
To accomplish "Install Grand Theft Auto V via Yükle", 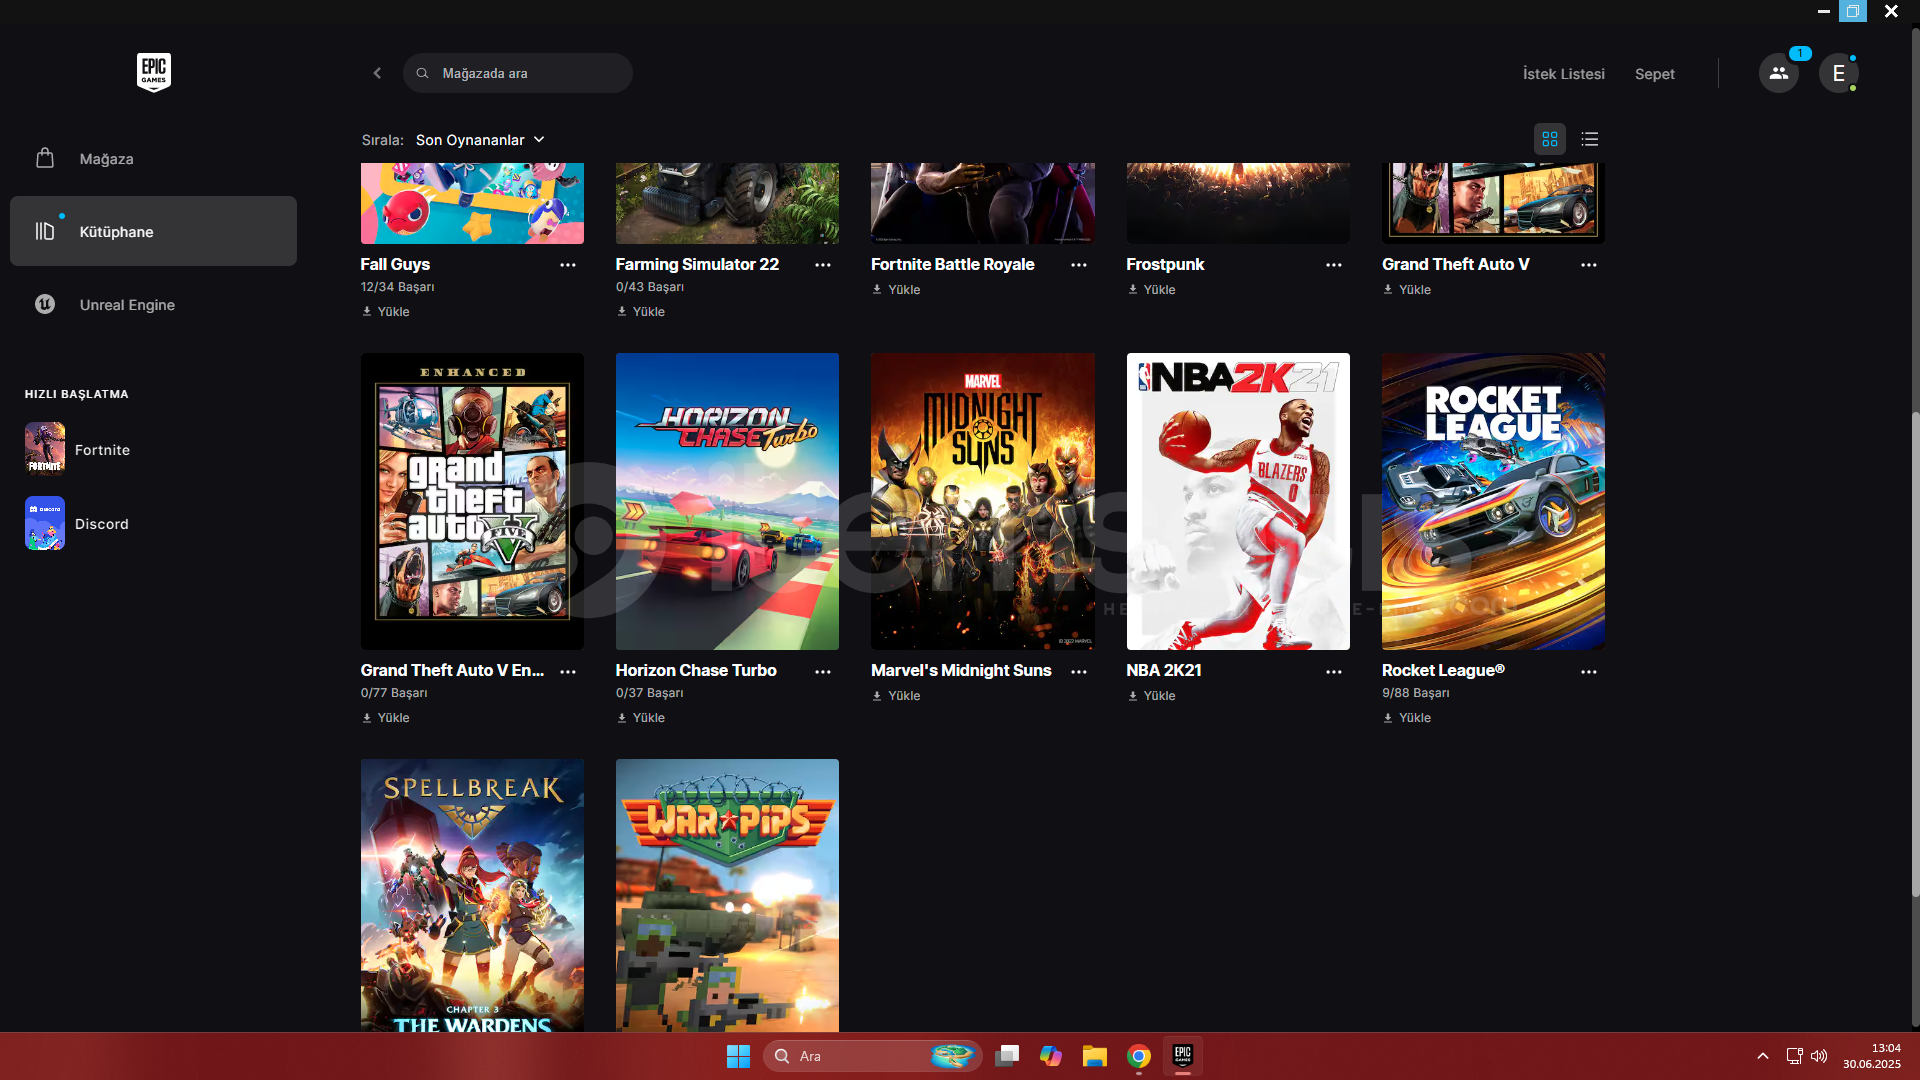I will click(1407, 290).
